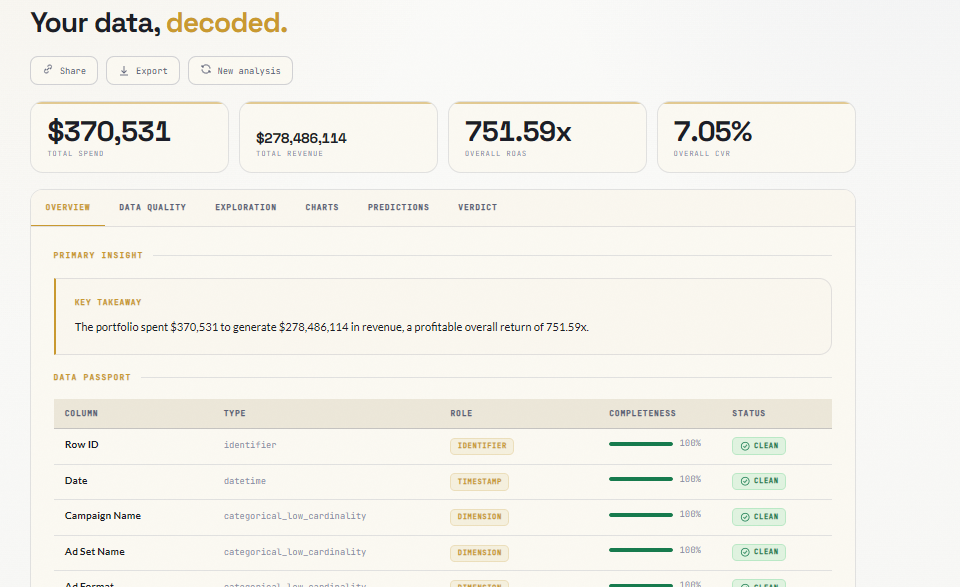Click the COLUMN table header

(x=81, y=413)
